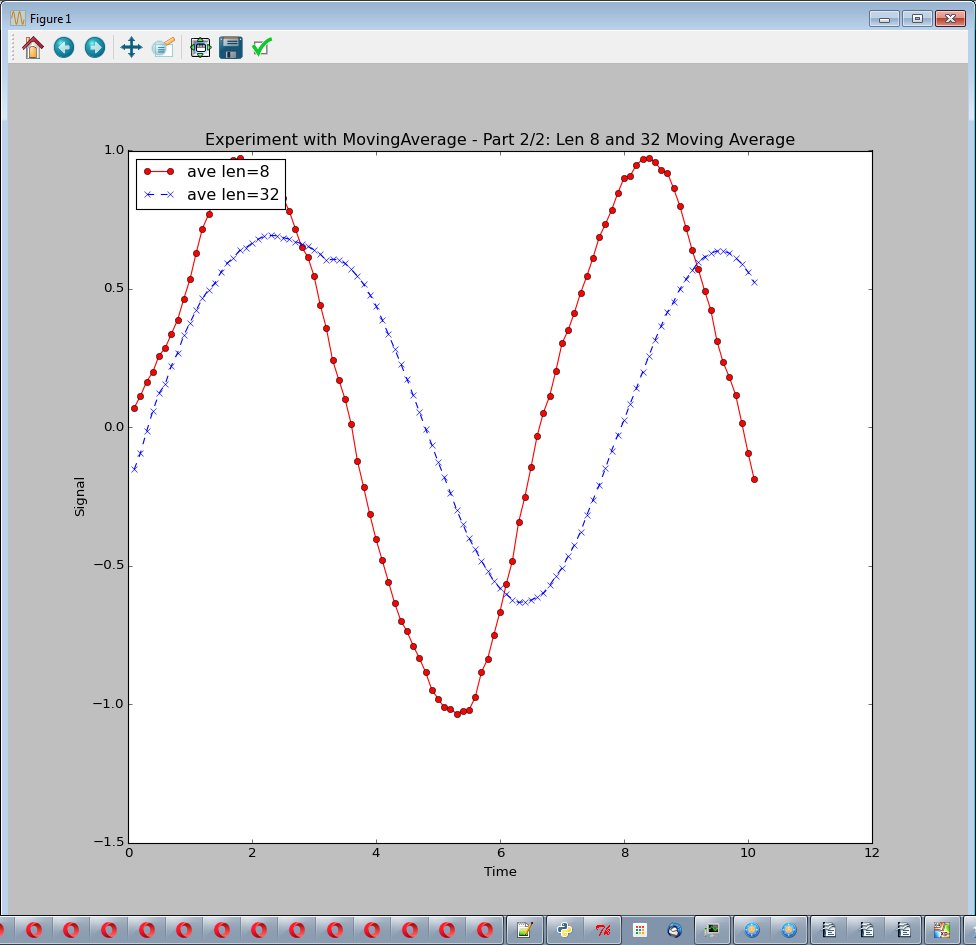
Task: Click the 'Signal' y-axis label
Action: (80, 497)
